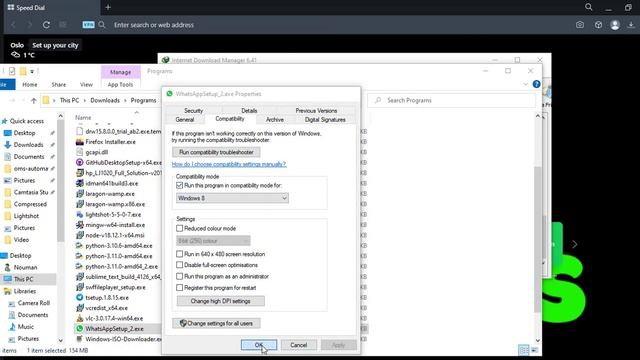Open the Windows 8 compatibility dropdown
Image resolution: width=640 pixels, height=360 pixels.
coord(232,198)
